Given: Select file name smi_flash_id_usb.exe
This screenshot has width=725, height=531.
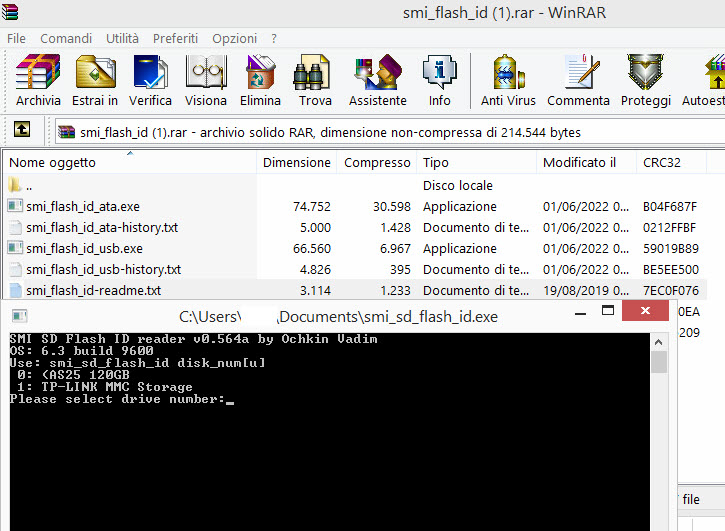Looking at the screenshot, I should click(x=84, y=248).
